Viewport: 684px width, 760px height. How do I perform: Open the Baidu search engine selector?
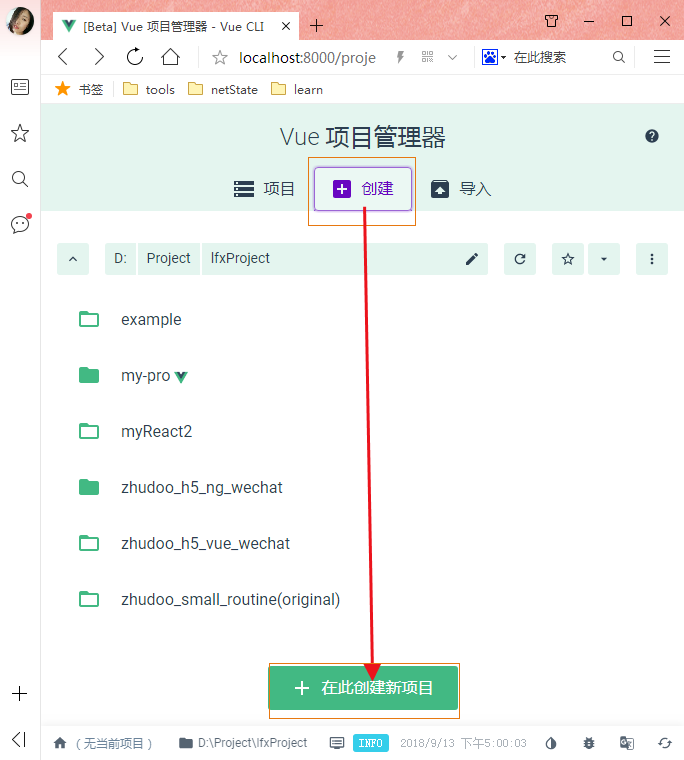click(494, 57)
